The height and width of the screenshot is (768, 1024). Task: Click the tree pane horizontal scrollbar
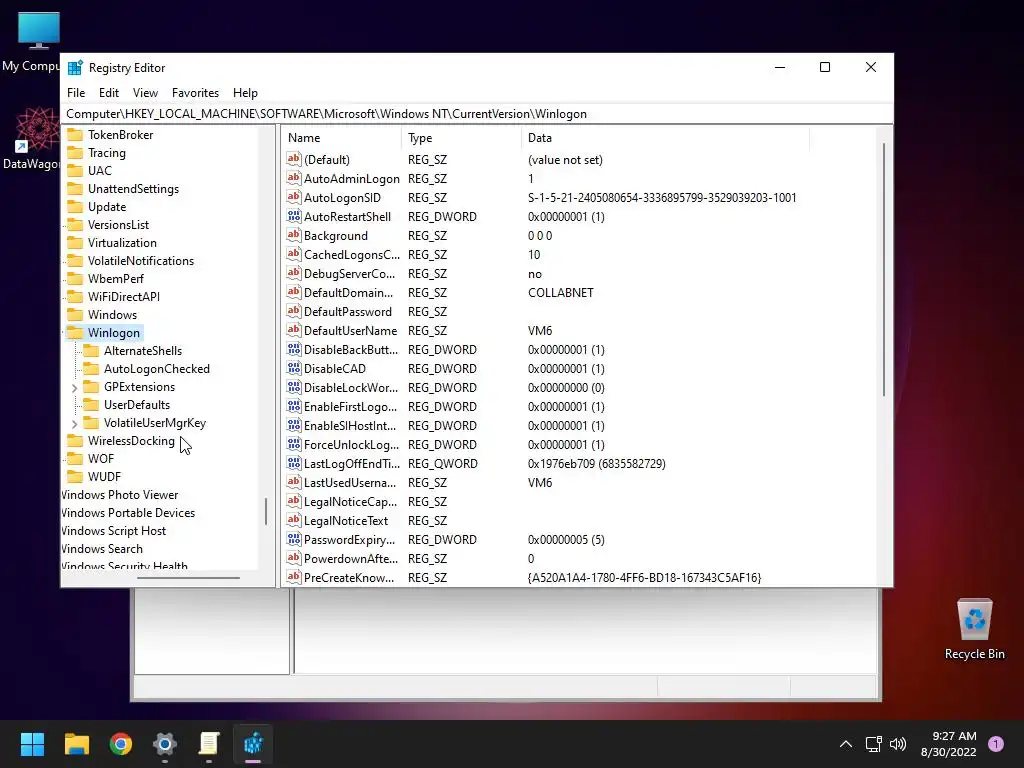tap(188, 577)
